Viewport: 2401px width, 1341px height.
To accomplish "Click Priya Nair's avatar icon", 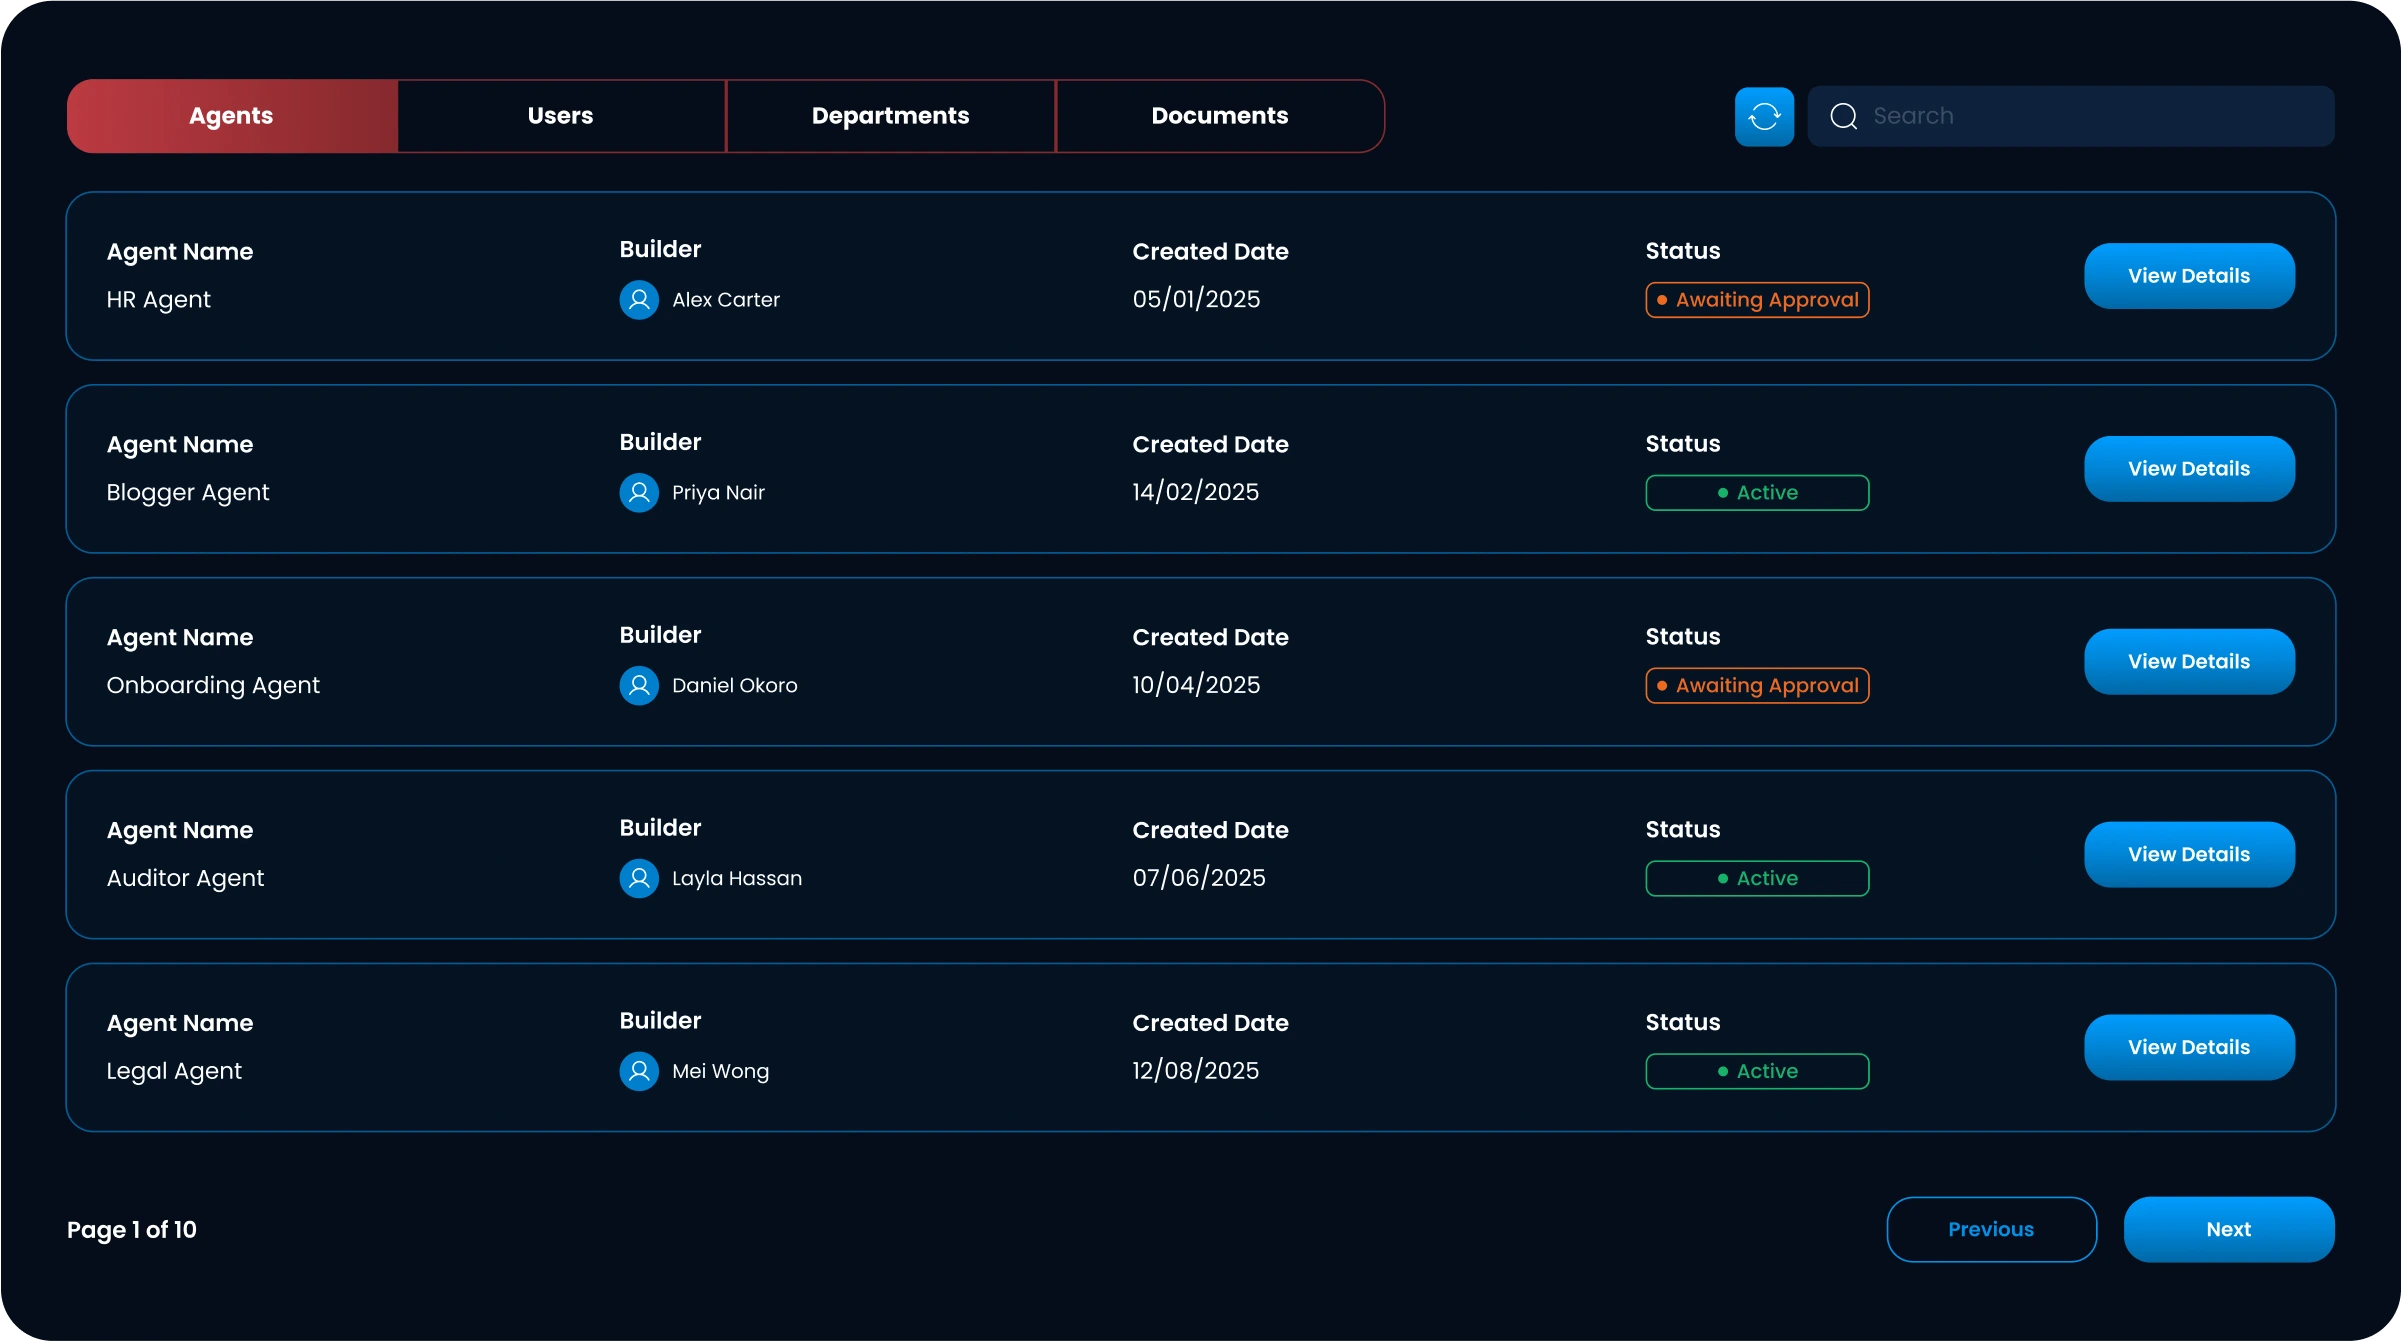I will pyautogui.click(x=639, y=493).
